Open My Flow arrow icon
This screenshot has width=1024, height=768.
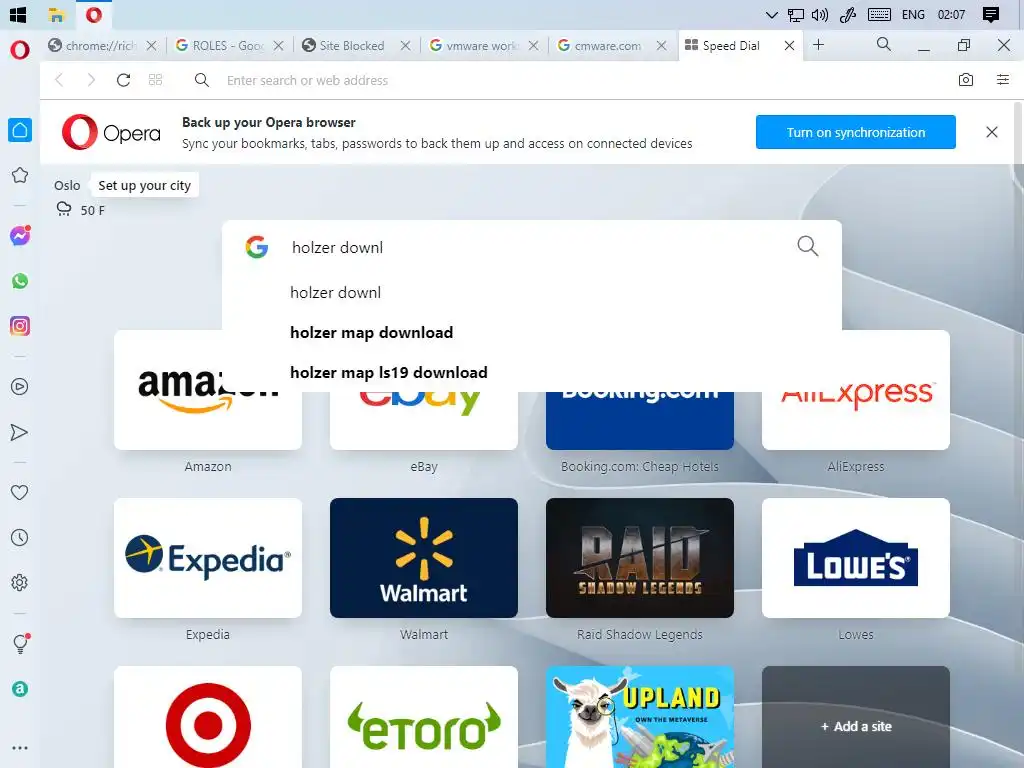(x=20, y=432)
